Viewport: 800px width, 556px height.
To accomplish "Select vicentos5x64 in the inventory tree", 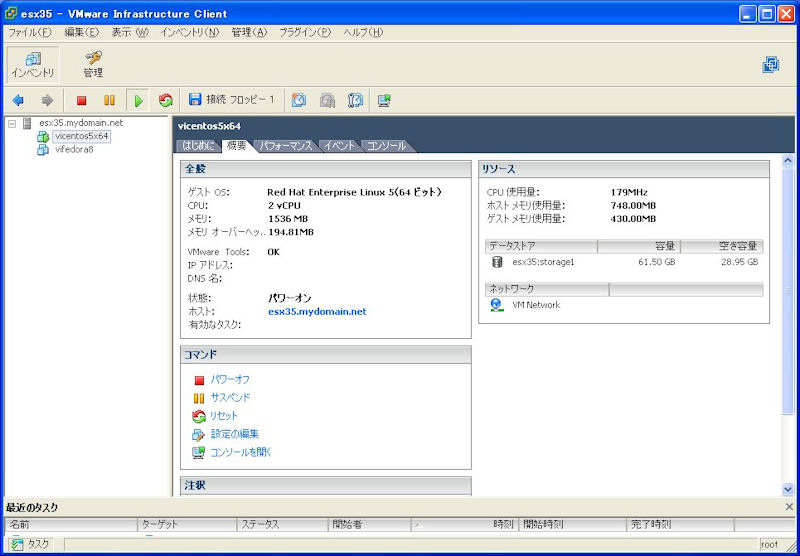I will point(81,136).
